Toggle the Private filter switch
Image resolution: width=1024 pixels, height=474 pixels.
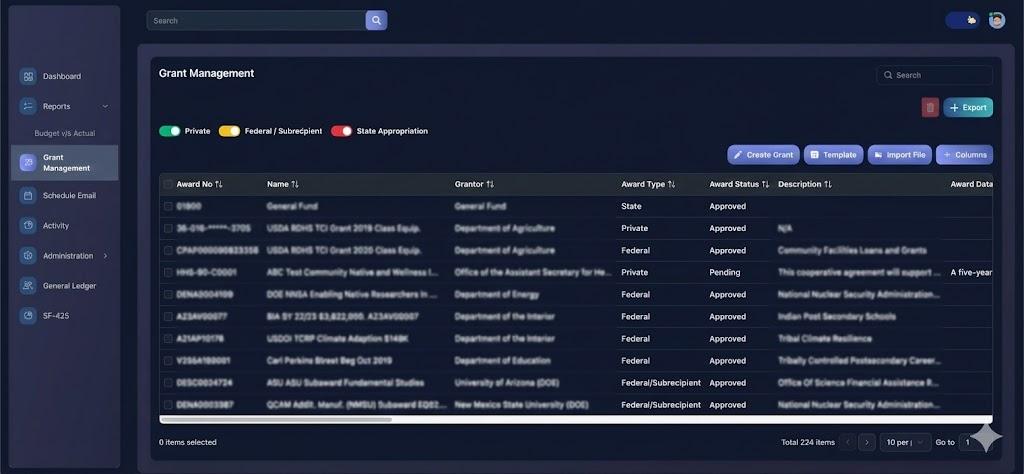click(x=170, y=131)
